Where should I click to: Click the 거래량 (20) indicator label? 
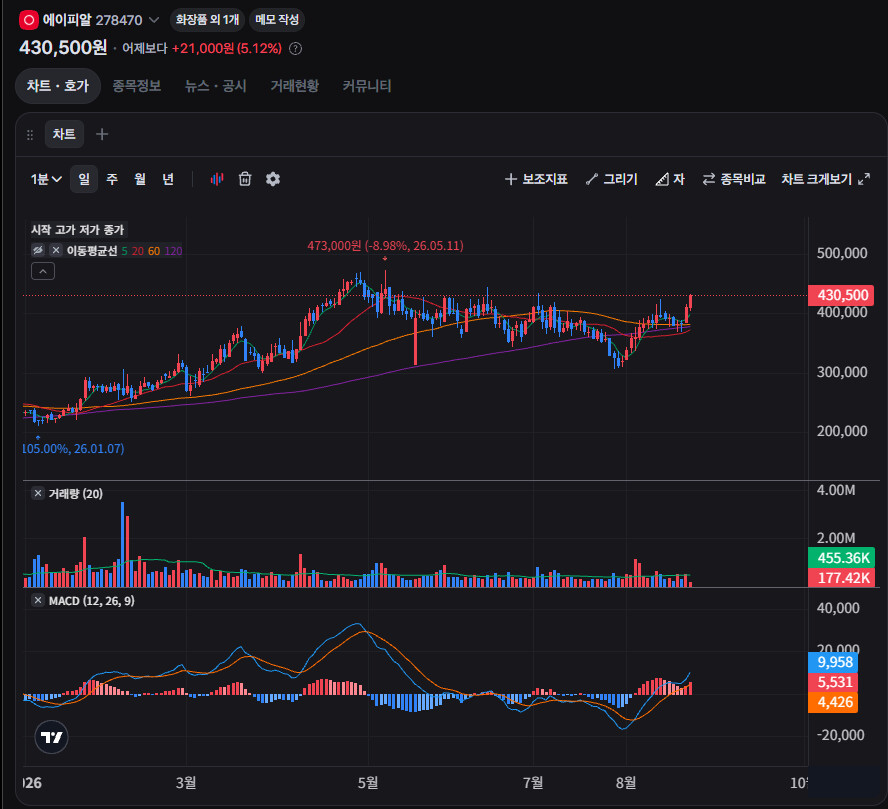pyautogui.click(x=76, y=494)
